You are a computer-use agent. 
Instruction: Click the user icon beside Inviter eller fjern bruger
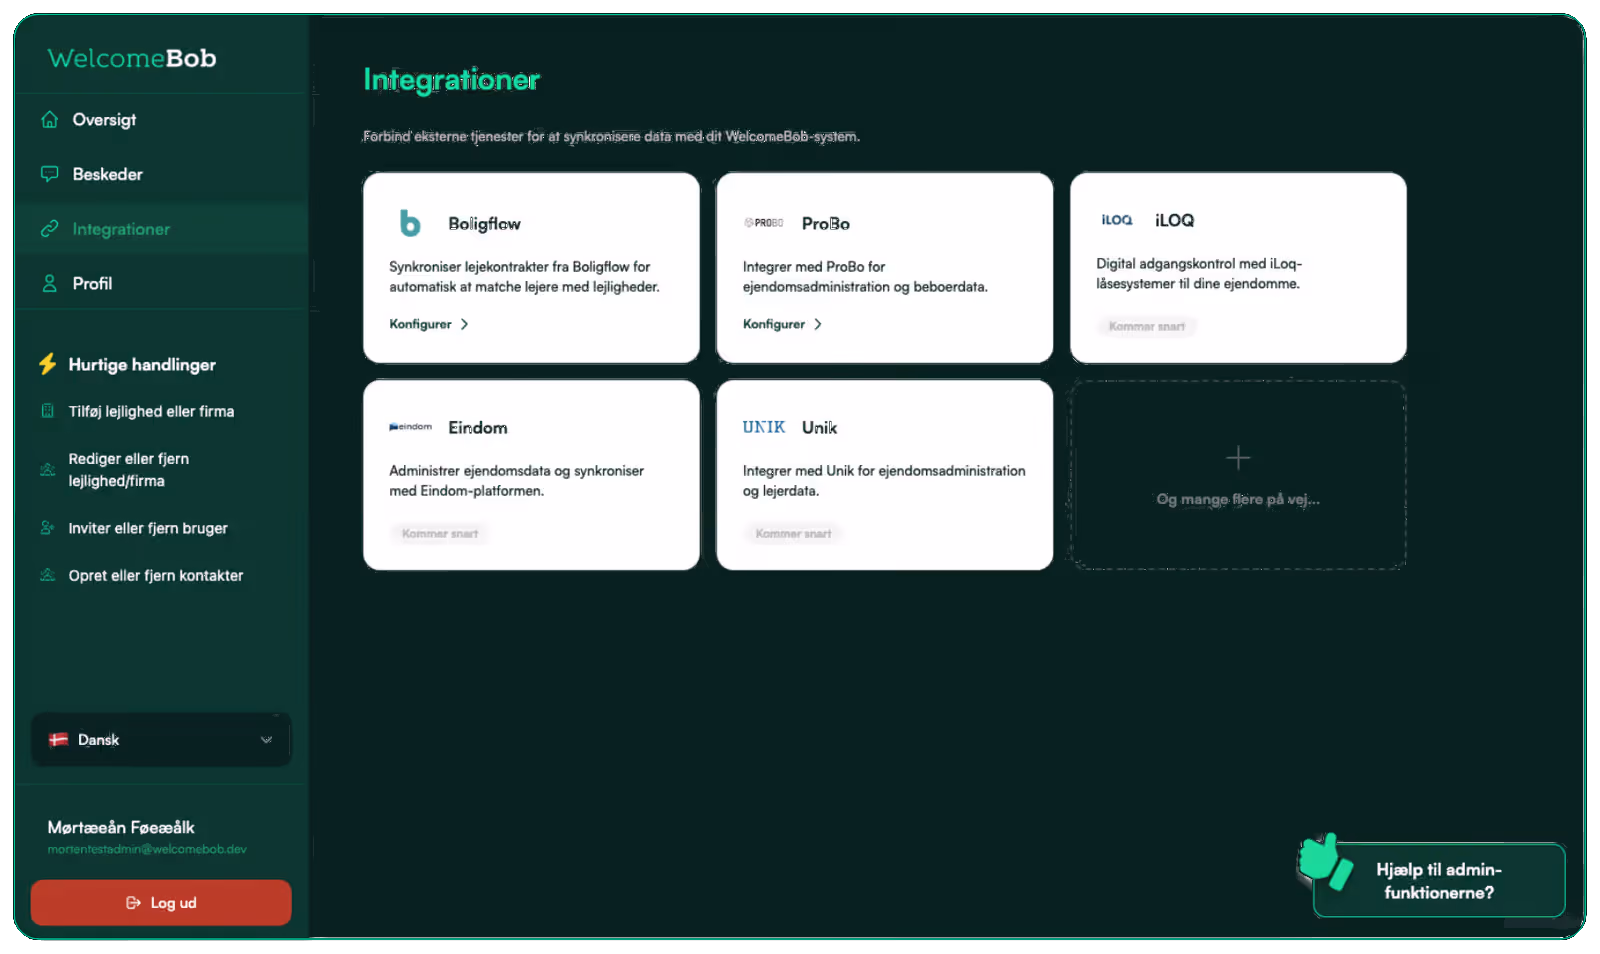[47, 528]
